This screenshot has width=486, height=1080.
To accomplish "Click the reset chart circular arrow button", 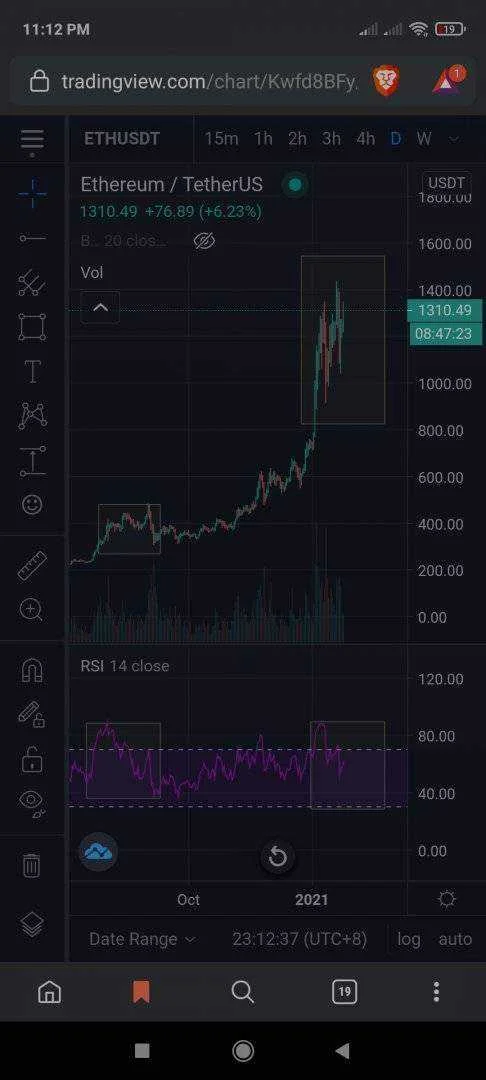I will (277, 857).
